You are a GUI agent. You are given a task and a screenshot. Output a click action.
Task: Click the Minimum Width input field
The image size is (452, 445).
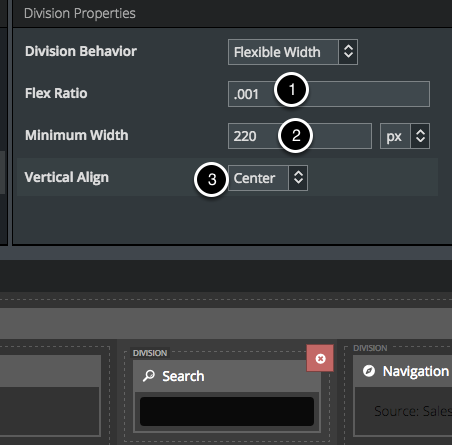pyautogui.click(x=300, y=136)
